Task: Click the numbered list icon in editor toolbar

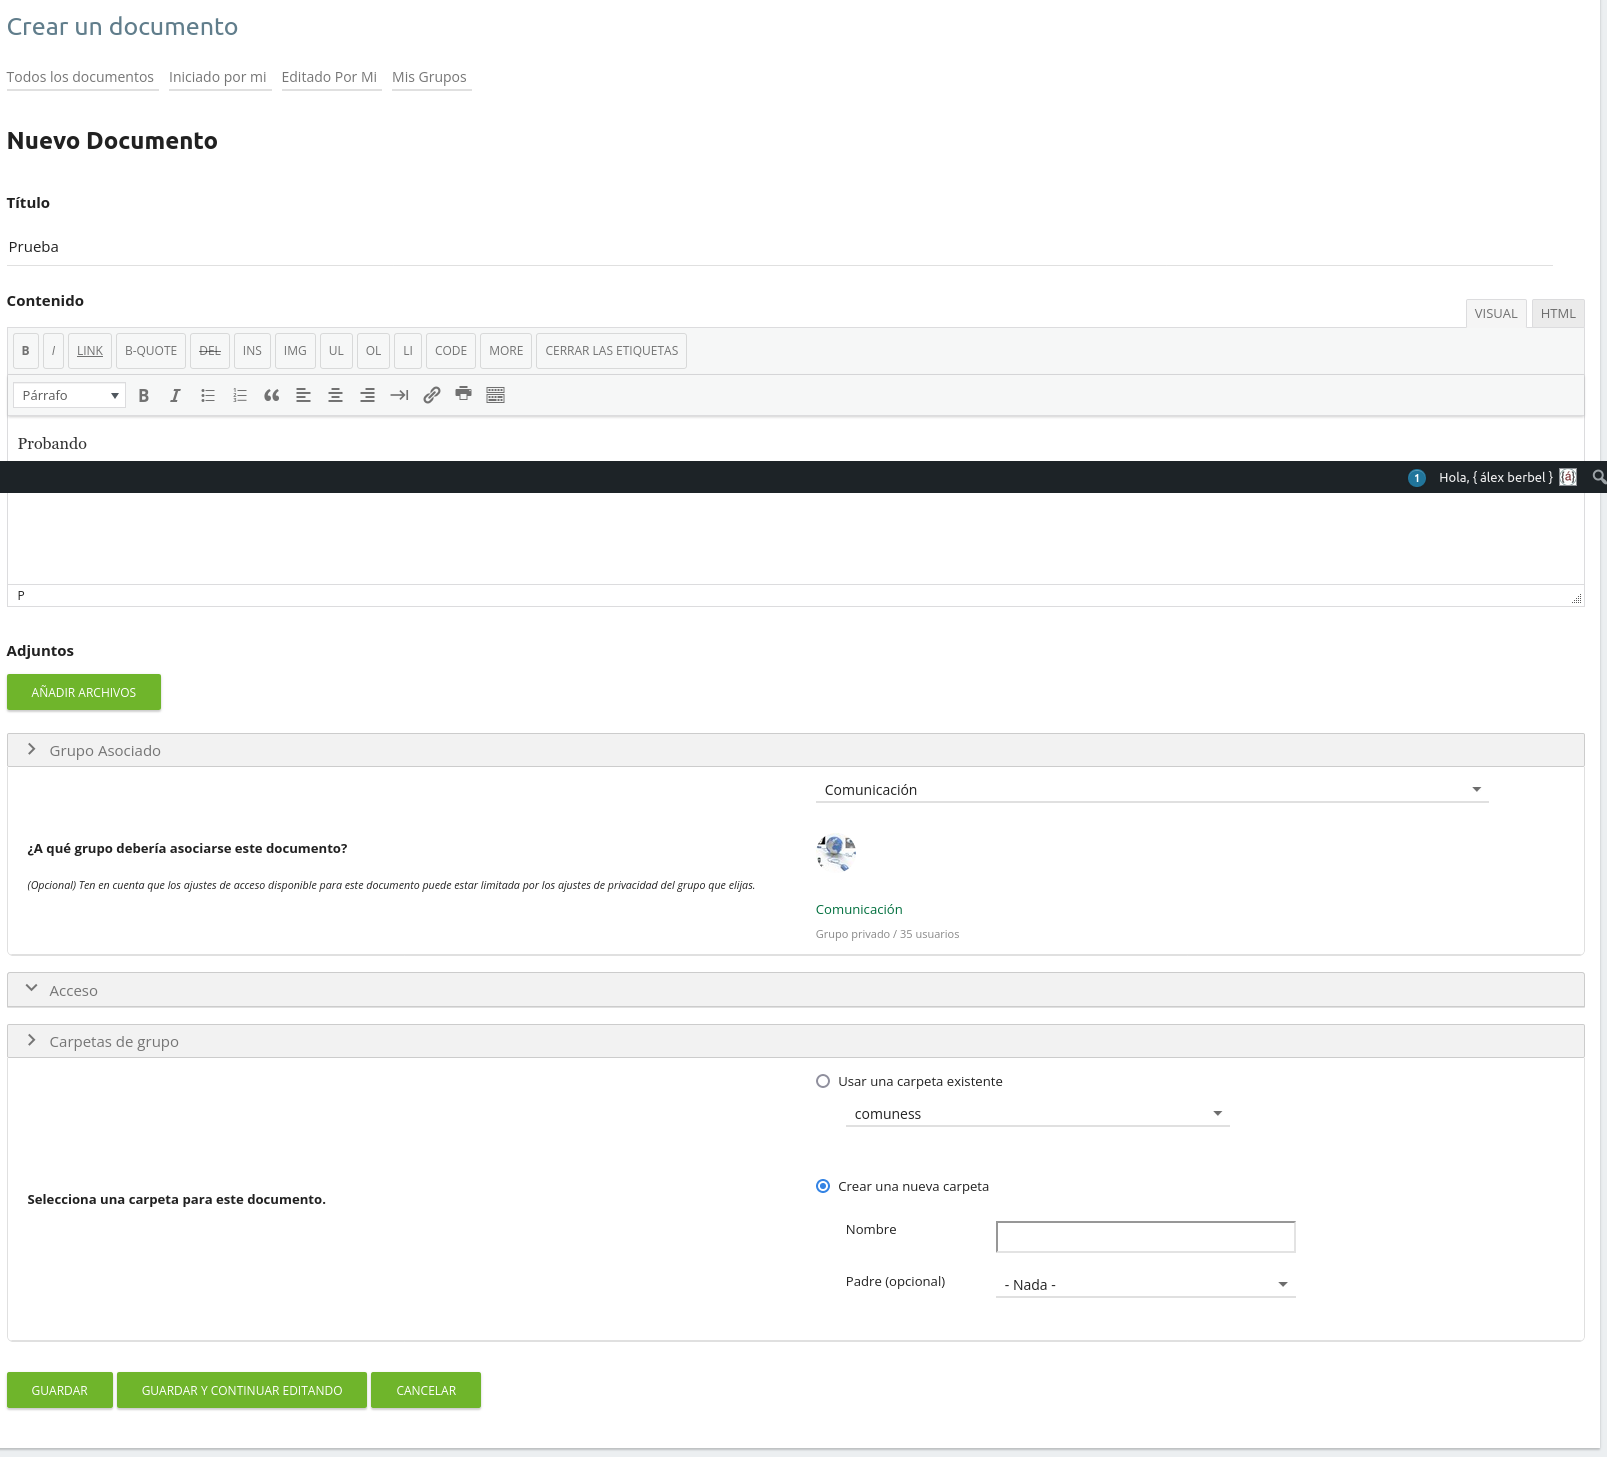Action: tap(240, 396)
